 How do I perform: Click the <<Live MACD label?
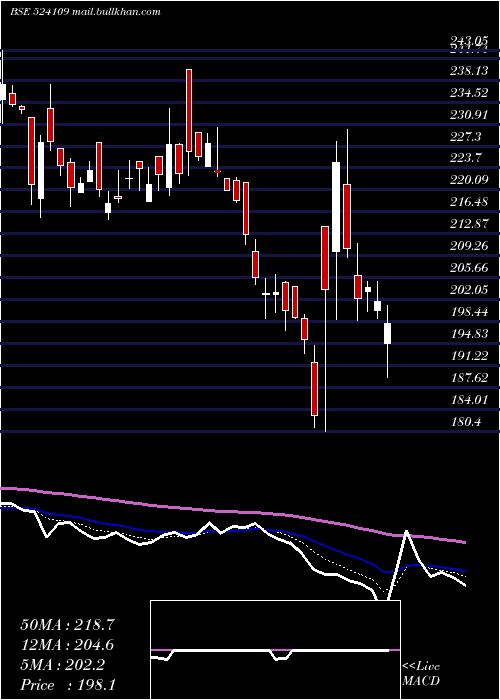click(421, 674)
